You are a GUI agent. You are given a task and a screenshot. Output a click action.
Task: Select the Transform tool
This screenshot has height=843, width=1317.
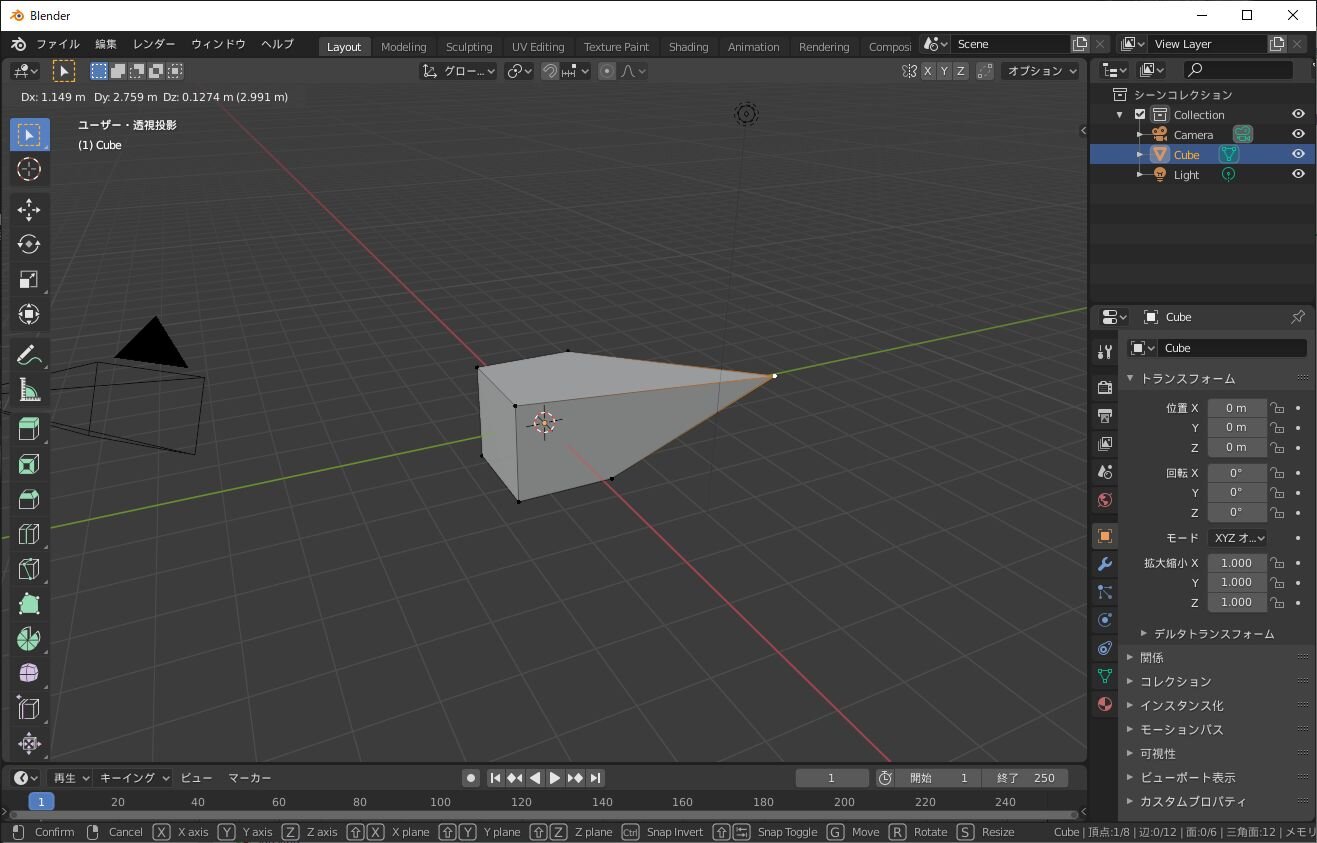[x=29, y=314]
